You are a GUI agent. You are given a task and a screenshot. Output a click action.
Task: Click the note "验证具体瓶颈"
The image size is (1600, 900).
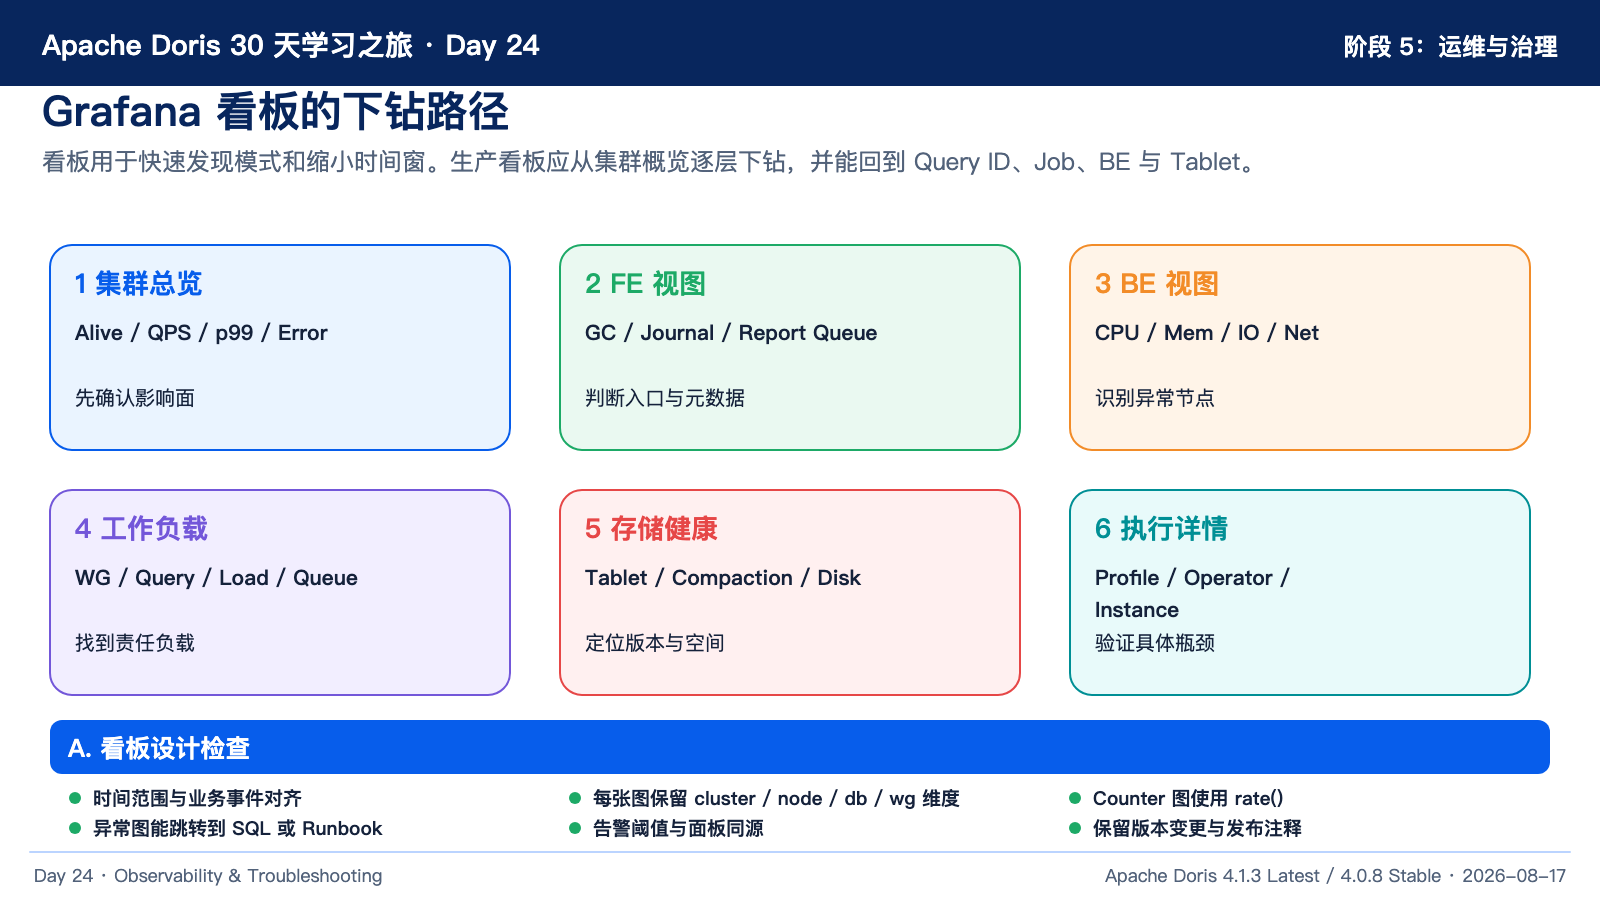(1155, 643)
